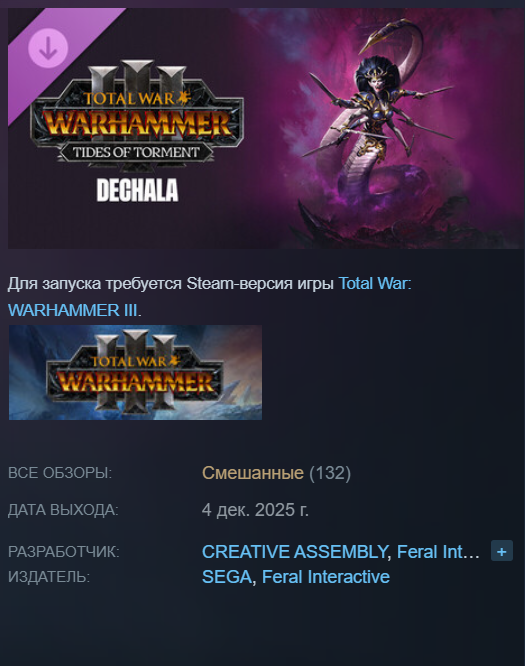Image resolution: width=525 pixels, height=666 pixels.
Task: Click the 'ВСЕ ОБЗОРЫ:' label
Action: tap(60, 473)
